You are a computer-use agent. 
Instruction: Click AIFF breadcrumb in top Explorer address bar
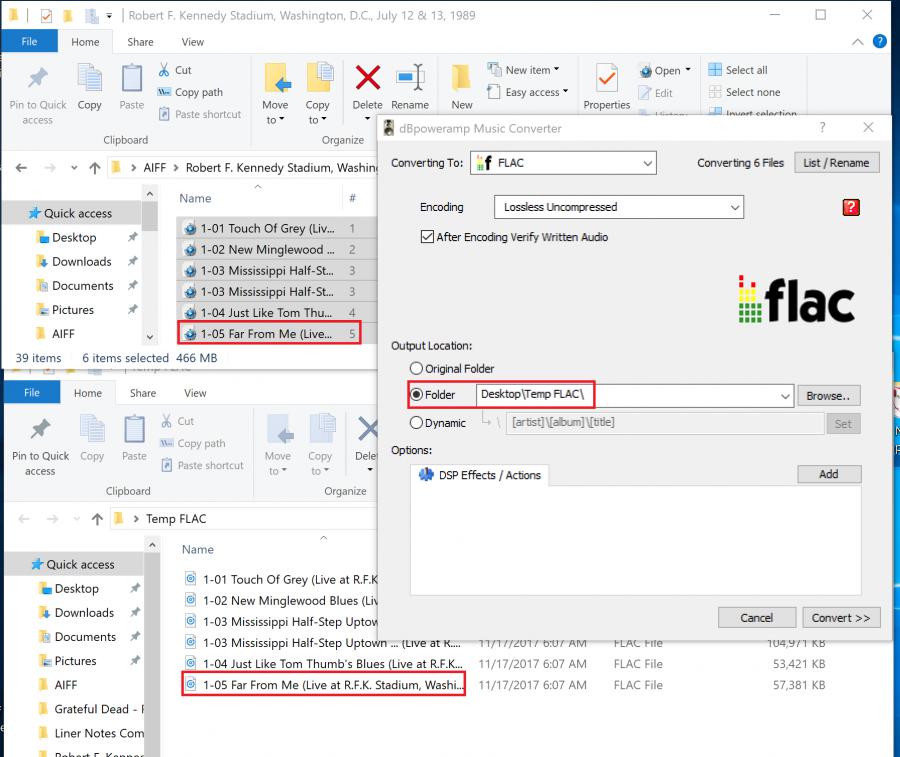click(x=154, y=168)
